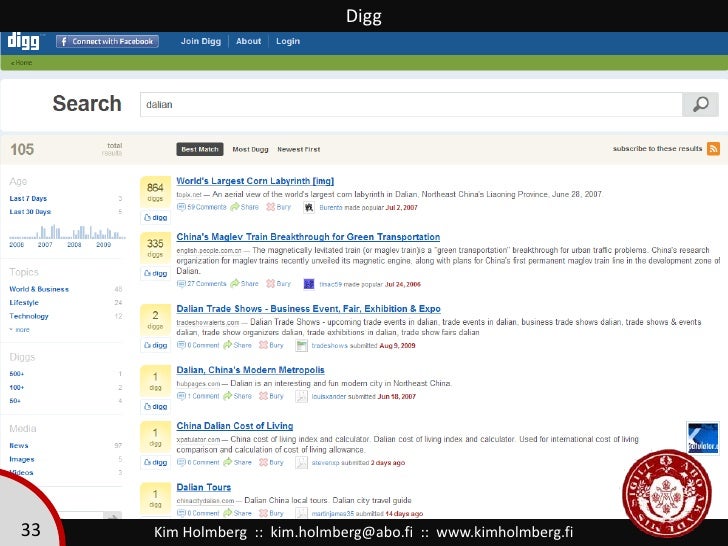This screenshot has height=546, width=728.
Task: Share the Corn Labyrinth story
Action: pos(245,207)
